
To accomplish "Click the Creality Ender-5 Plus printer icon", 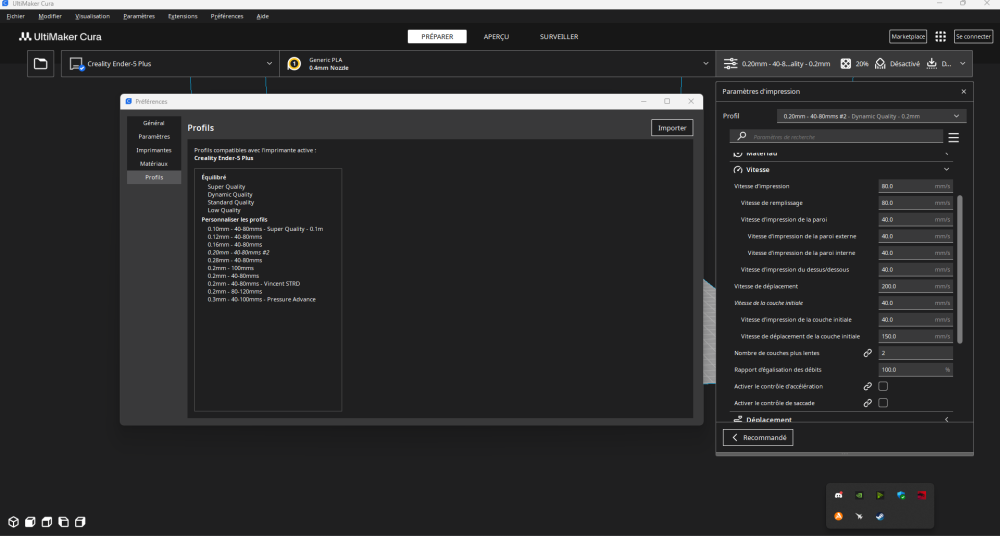I will [77, 64].
